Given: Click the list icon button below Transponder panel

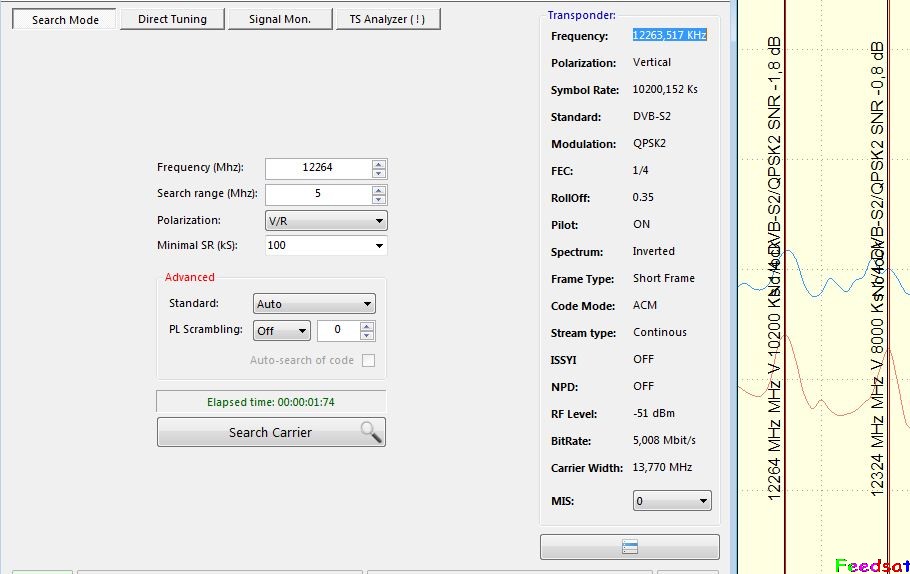Looking at the screenshot, I should pyautogui.click(x=630, y=547).
